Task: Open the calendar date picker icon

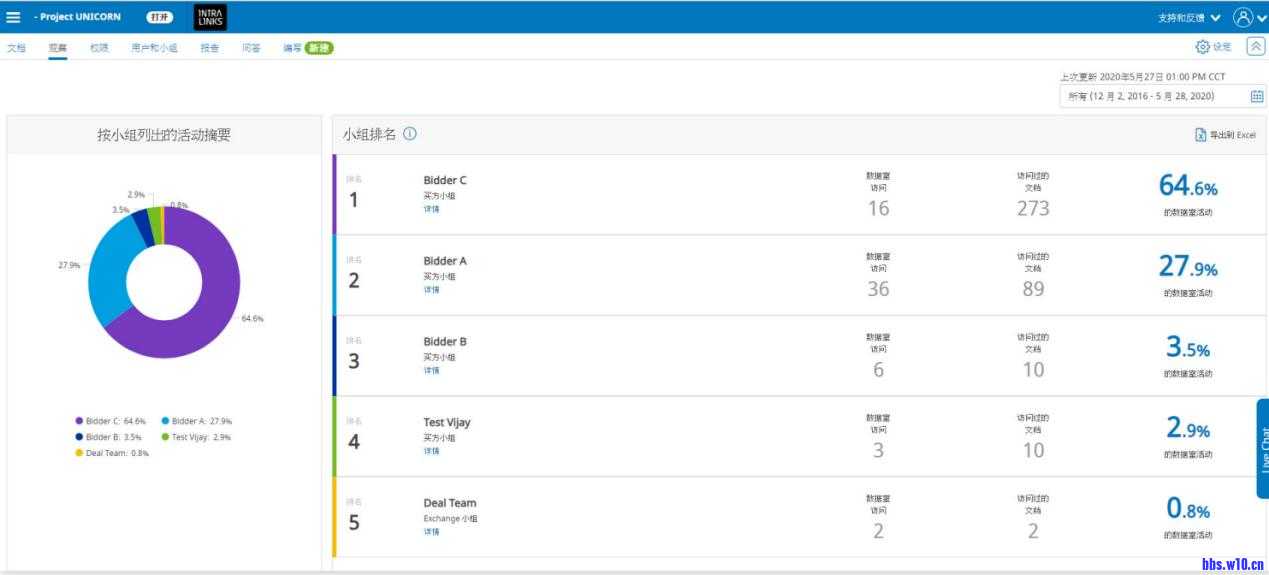Action: click(x=1257, y=96)
